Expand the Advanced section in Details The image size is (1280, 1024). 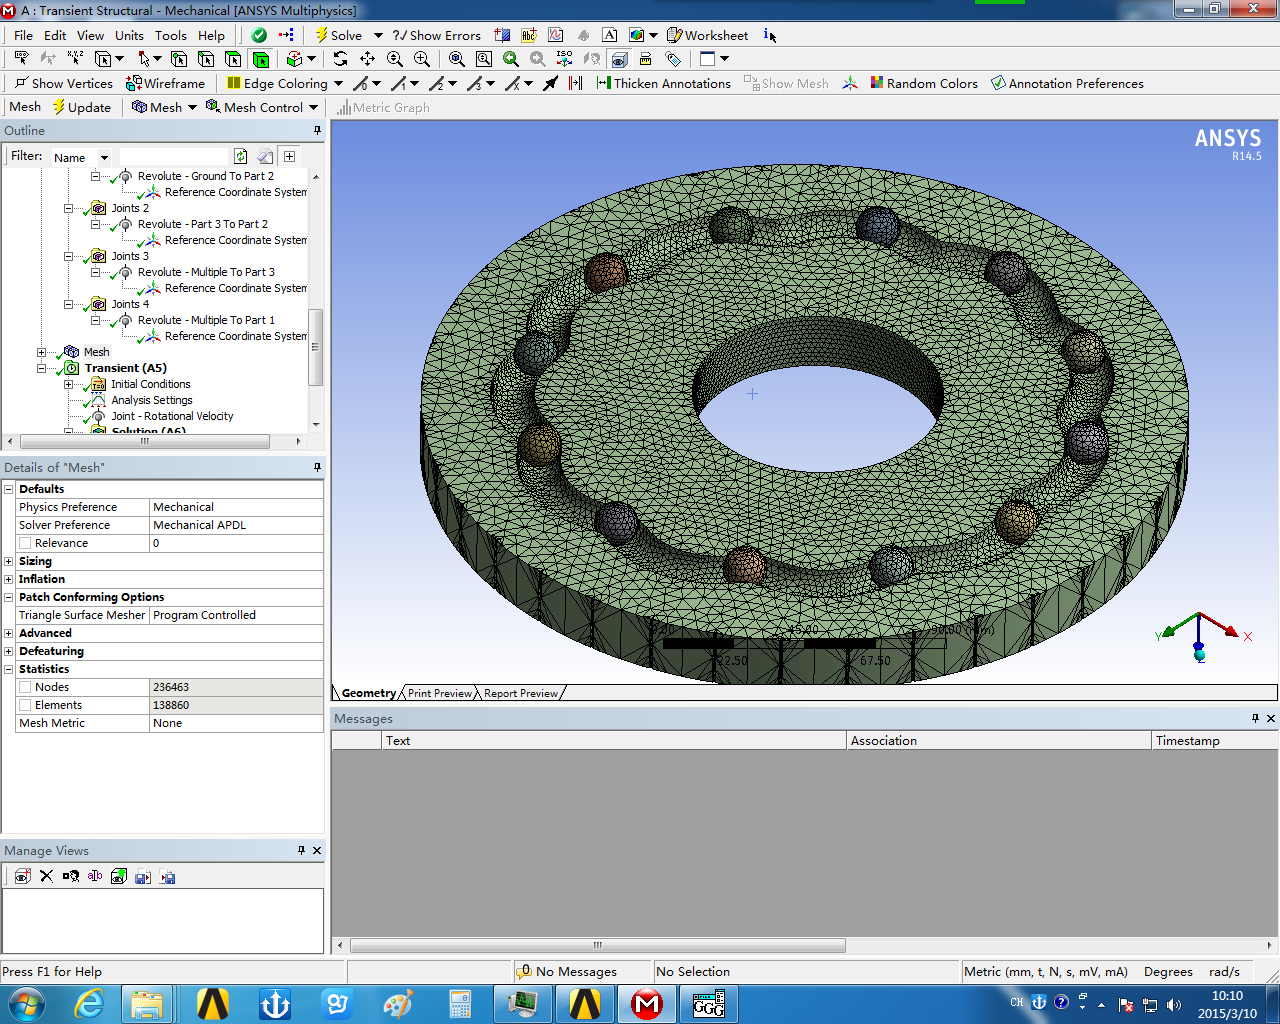pyautogui.click(x=9, y=633)
